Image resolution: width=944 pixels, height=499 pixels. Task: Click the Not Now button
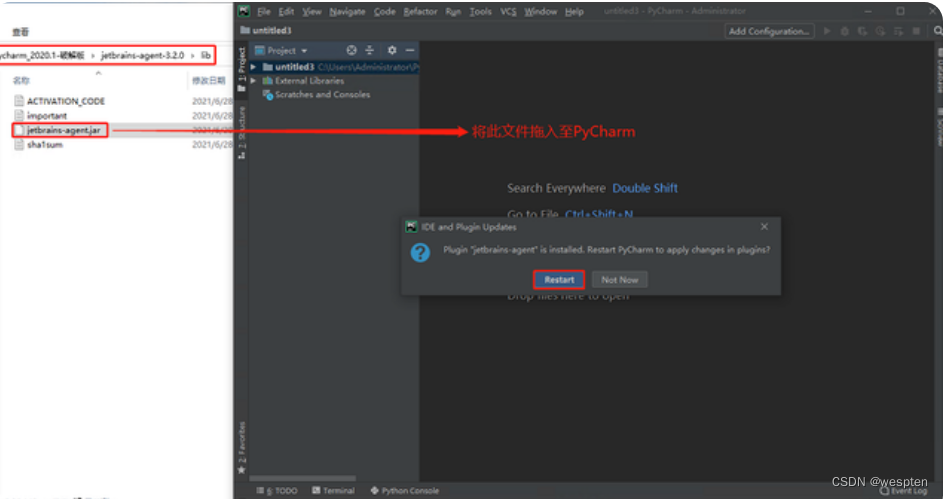click(x=620, y=280)
